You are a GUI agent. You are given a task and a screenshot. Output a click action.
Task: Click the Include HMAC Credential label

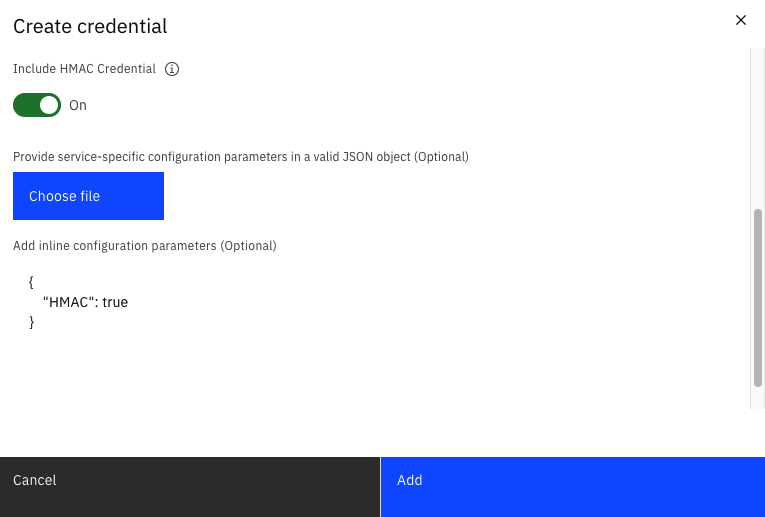[84, 69]
